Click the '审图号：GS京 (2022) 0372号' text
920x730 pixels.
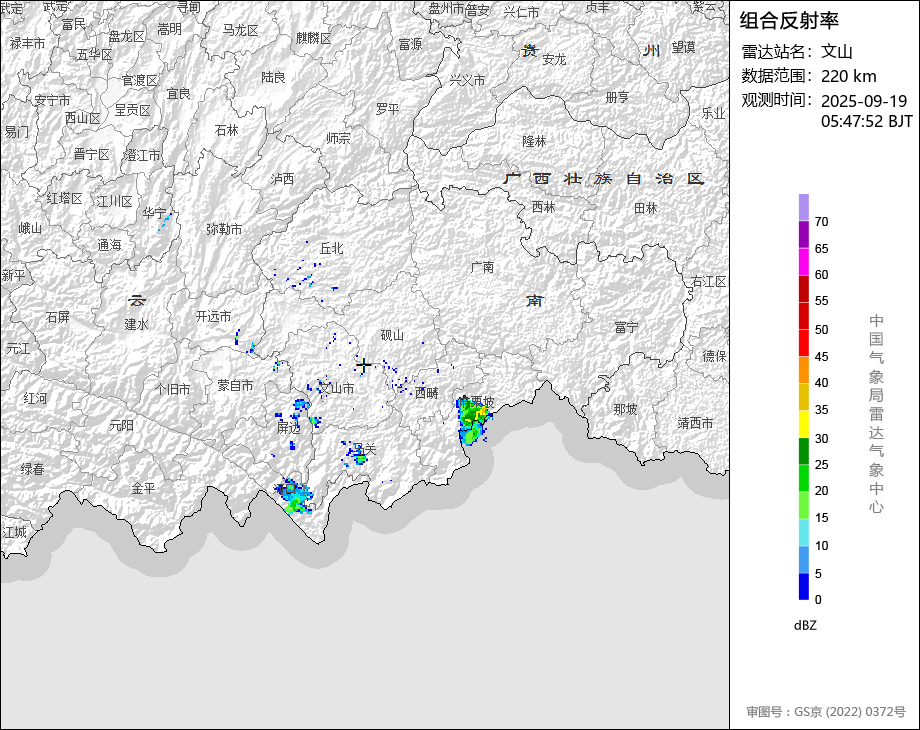coord(826,712)
